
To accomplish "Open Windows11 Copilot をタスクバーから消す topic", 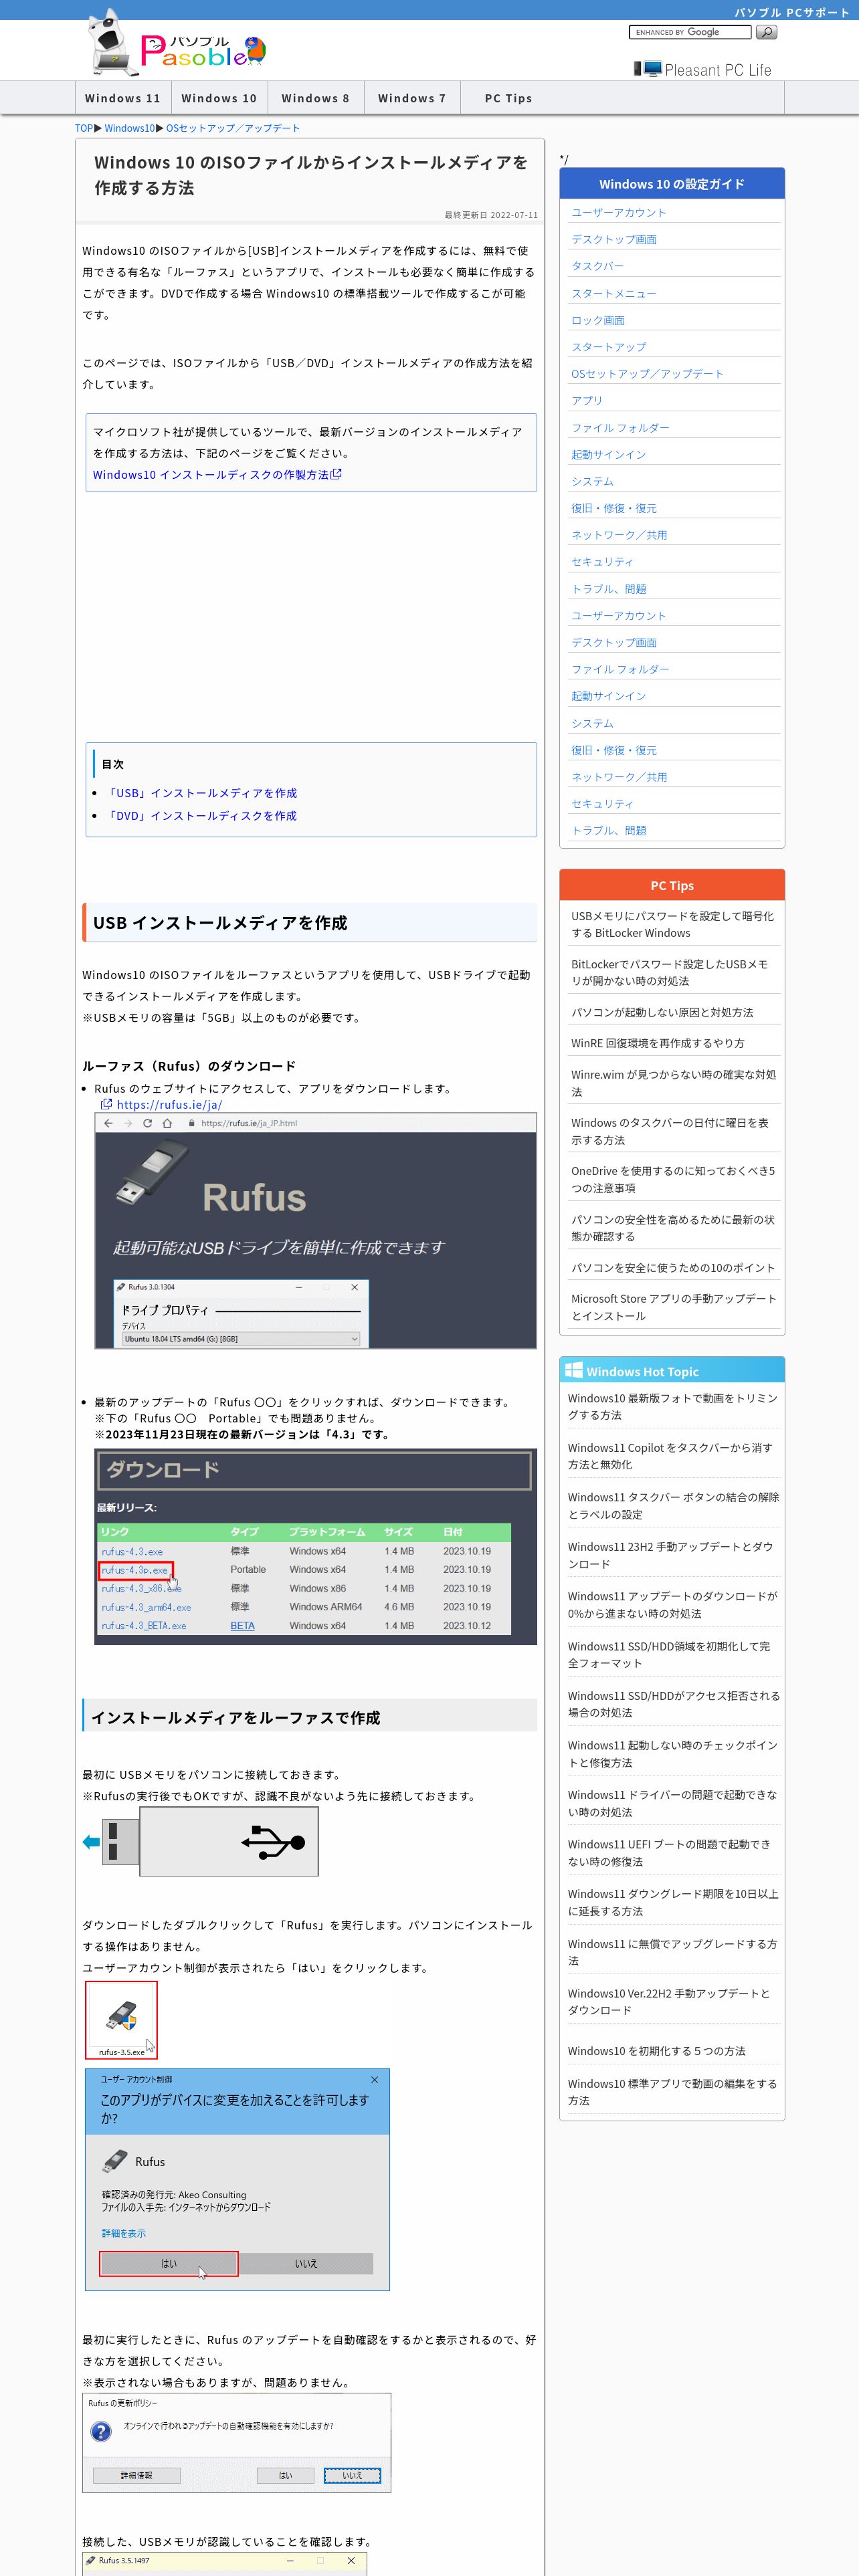I will (670, 1456).
